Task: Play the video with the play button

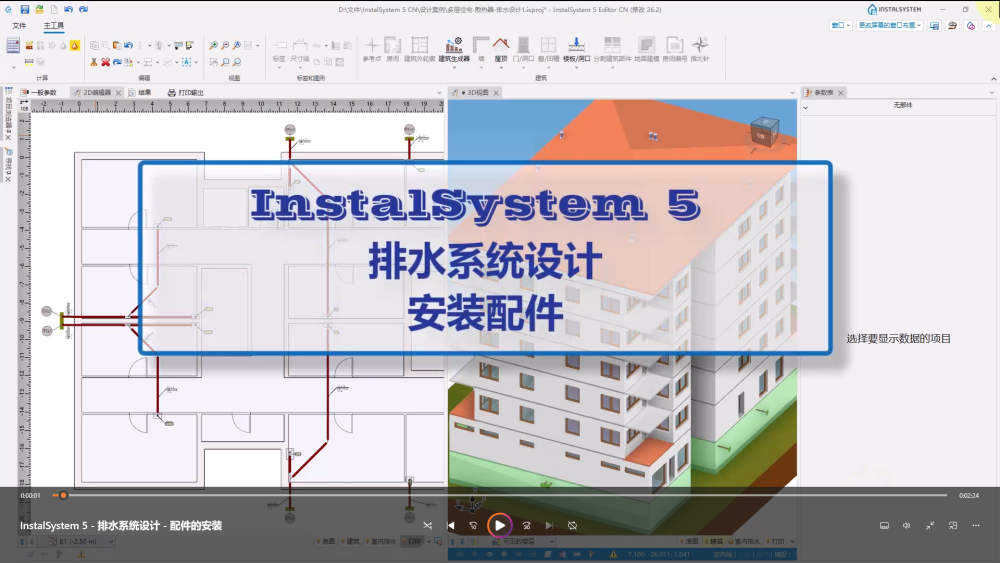Action: tap(500, 525)
